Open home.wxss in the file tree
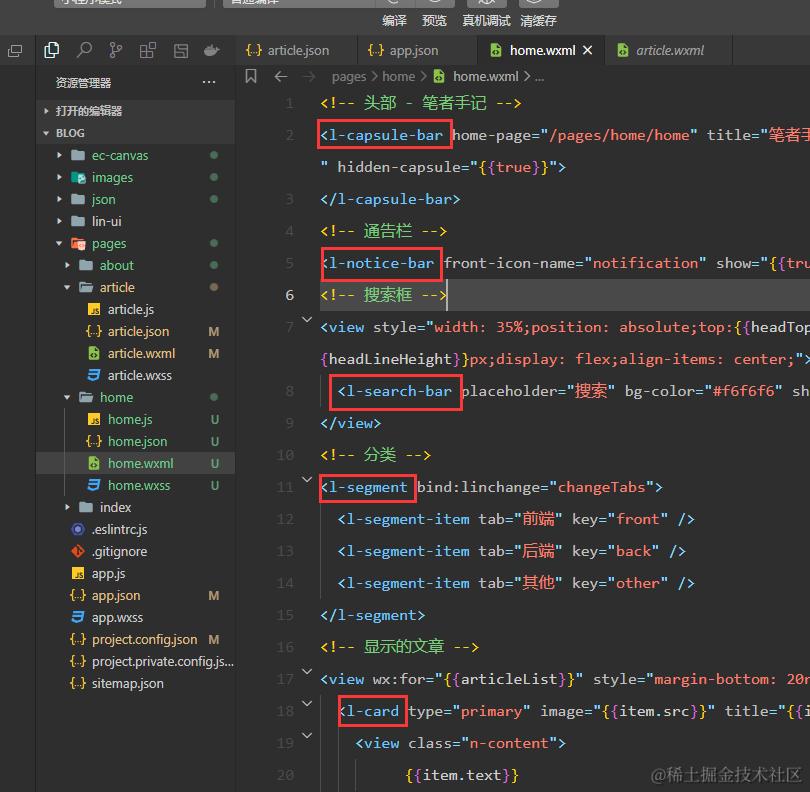This screenshot has width=810, height=792. pos(139,486)
